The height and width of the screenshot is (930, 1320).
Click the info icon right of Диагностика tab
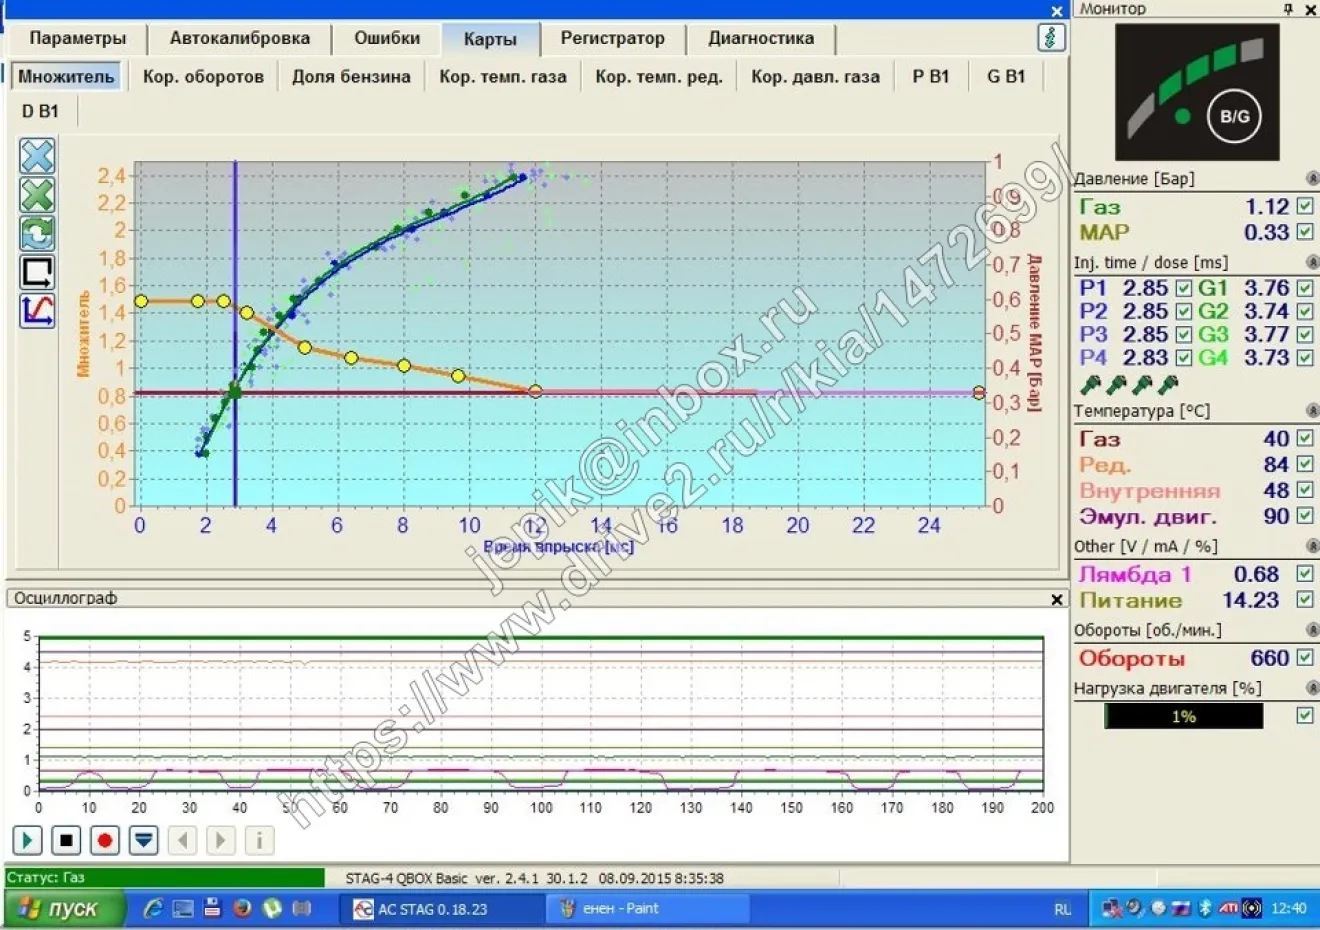pyautogui.click(x=1050, y=38)
